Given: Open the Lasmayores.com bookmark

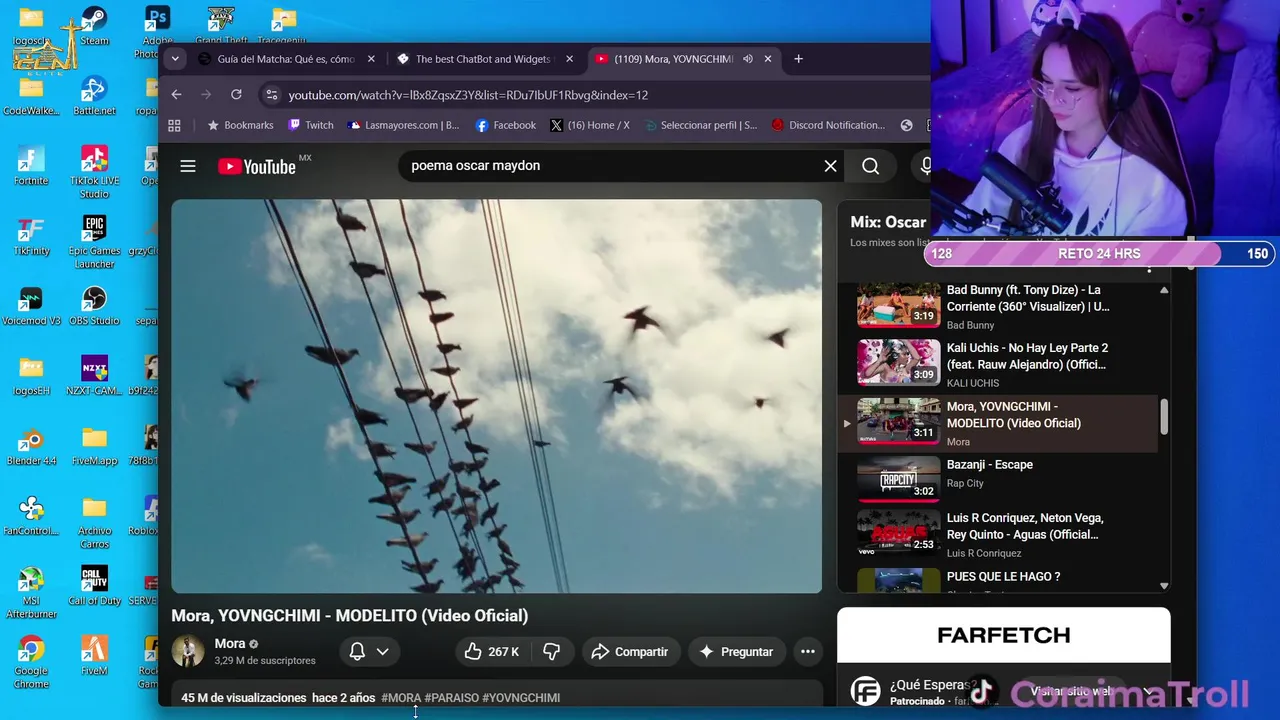Looking at the screenshot, I should pos(403,125).
